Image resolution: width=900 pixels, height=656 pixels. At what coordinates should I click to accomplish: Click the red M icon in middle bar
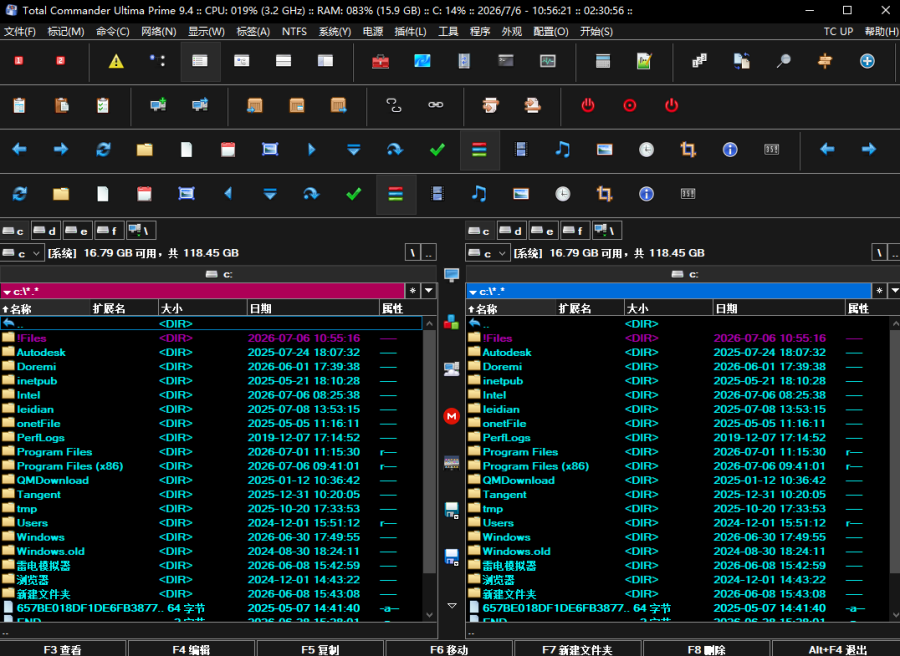coord(452,416)
